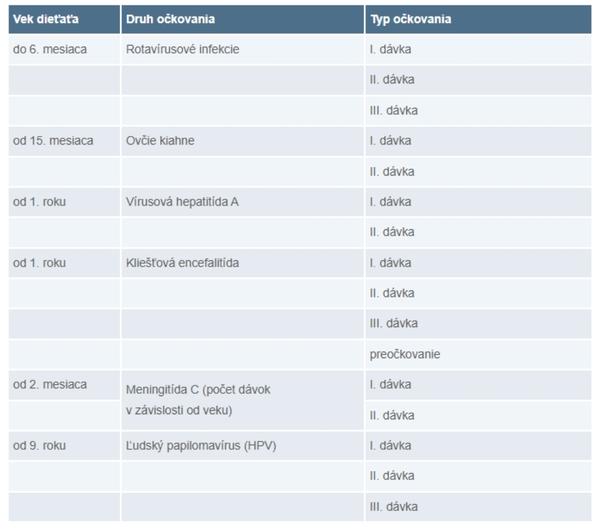Viewport: 600px width, 532px height.
Task: Click 'I. dávka' beside Meningitída C
Action: pos(391,384)
